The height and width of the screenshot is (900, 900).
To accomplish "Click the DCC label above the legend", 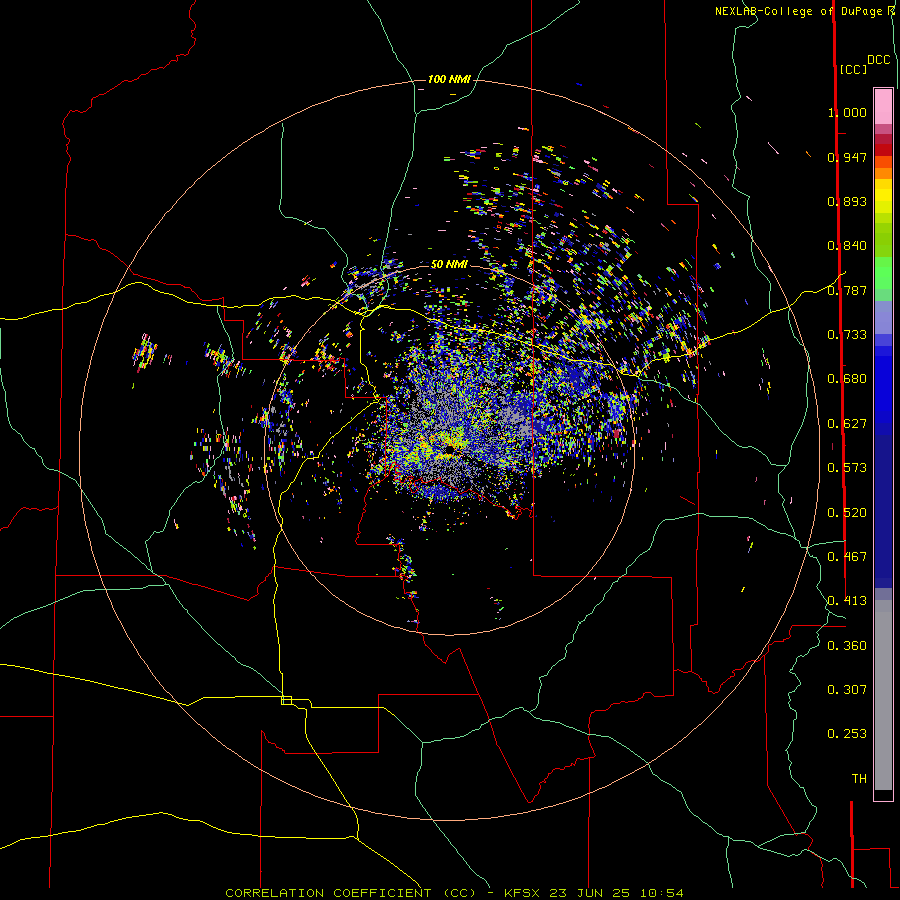I will coord(879,60).
